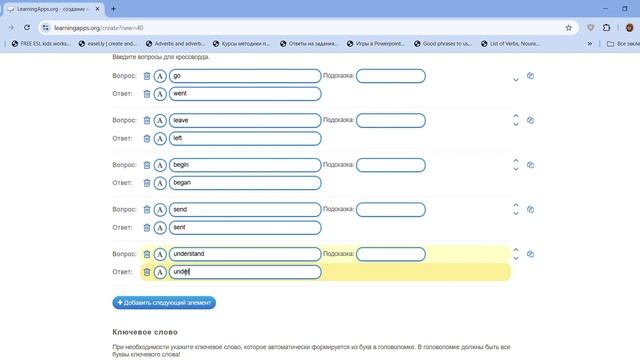
Task: Open the browser profile avatar
Action: 629,28
